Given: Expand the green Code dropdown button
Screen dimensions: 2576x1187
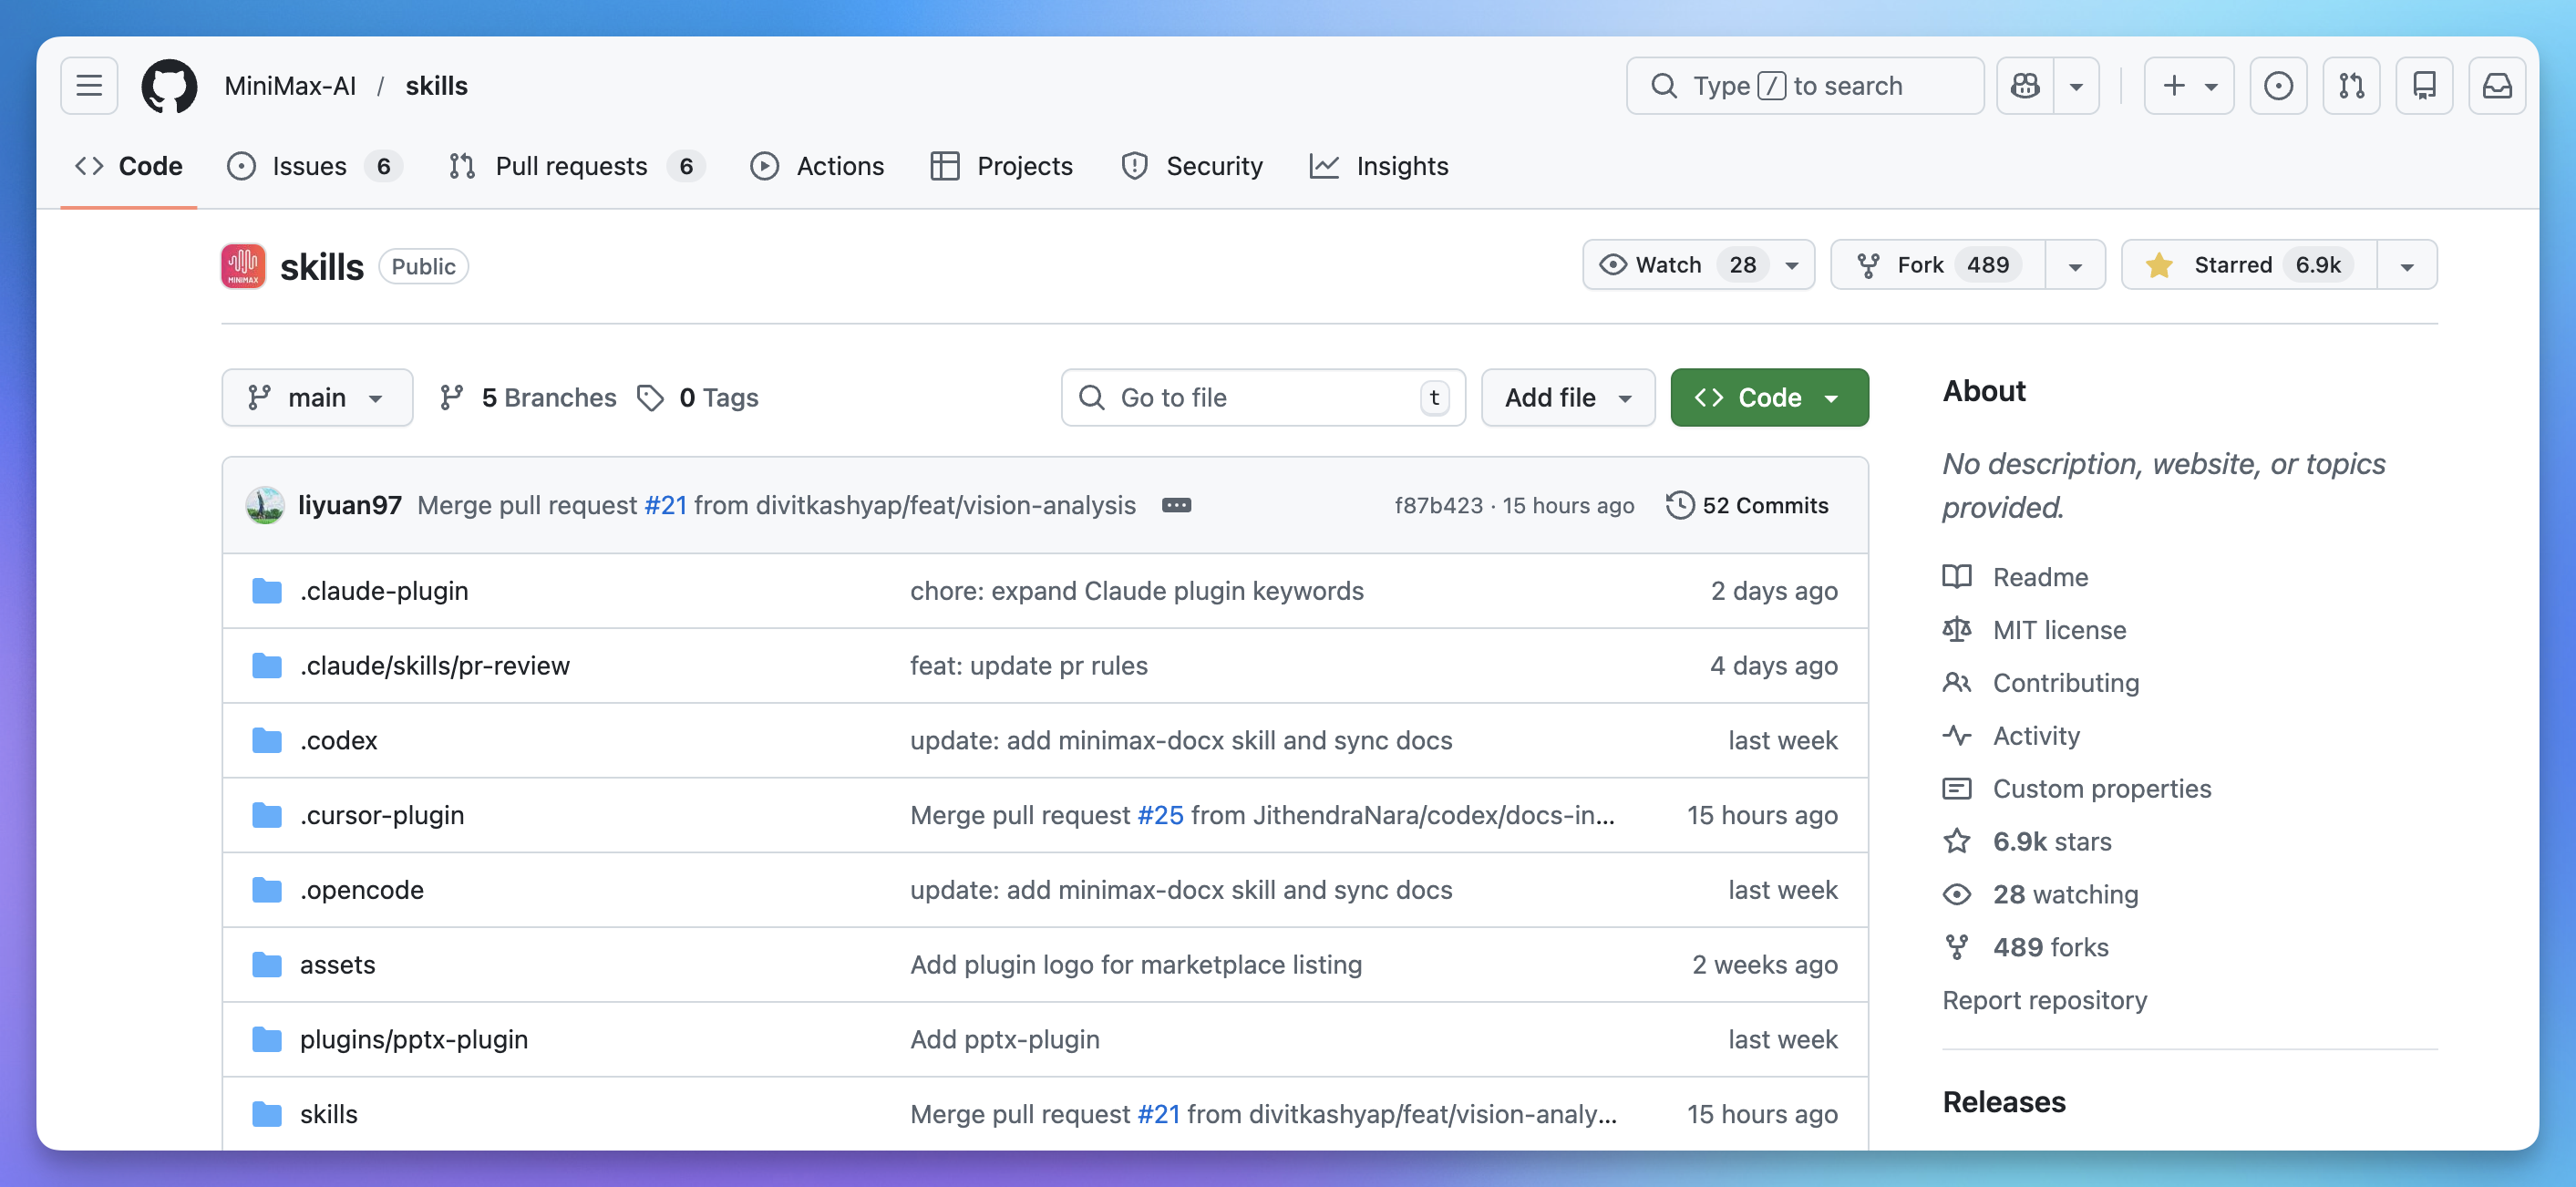Looking at the screenshot, I should (1768, 398).
